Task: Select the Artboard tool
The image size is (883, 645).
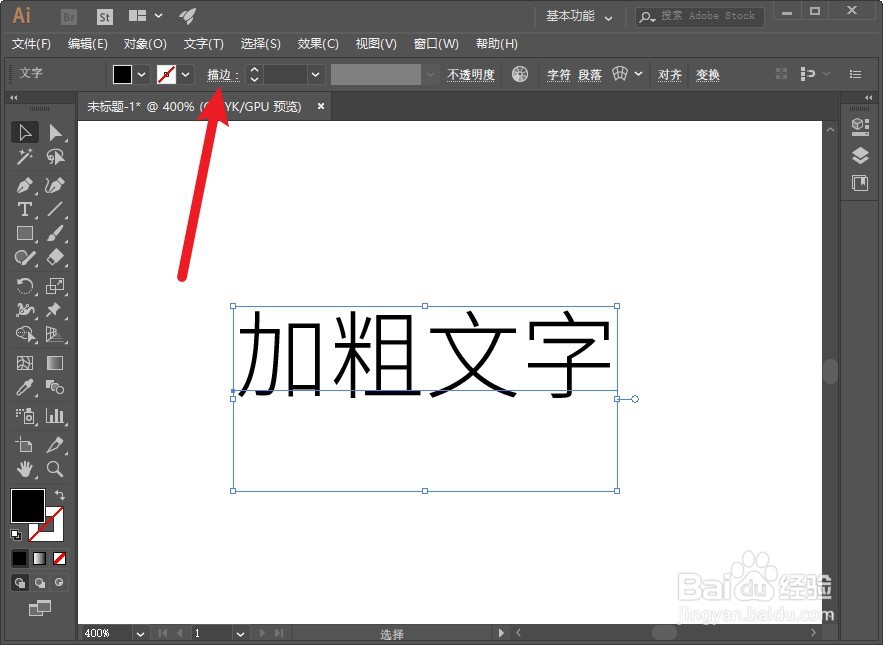Action: point(25,444)
